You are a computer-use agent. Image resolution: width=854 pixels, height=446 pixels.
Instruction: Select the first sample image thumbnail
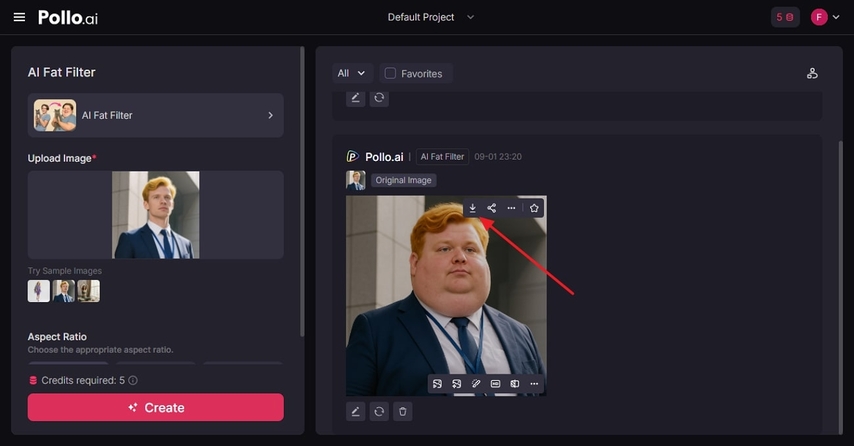38,291
